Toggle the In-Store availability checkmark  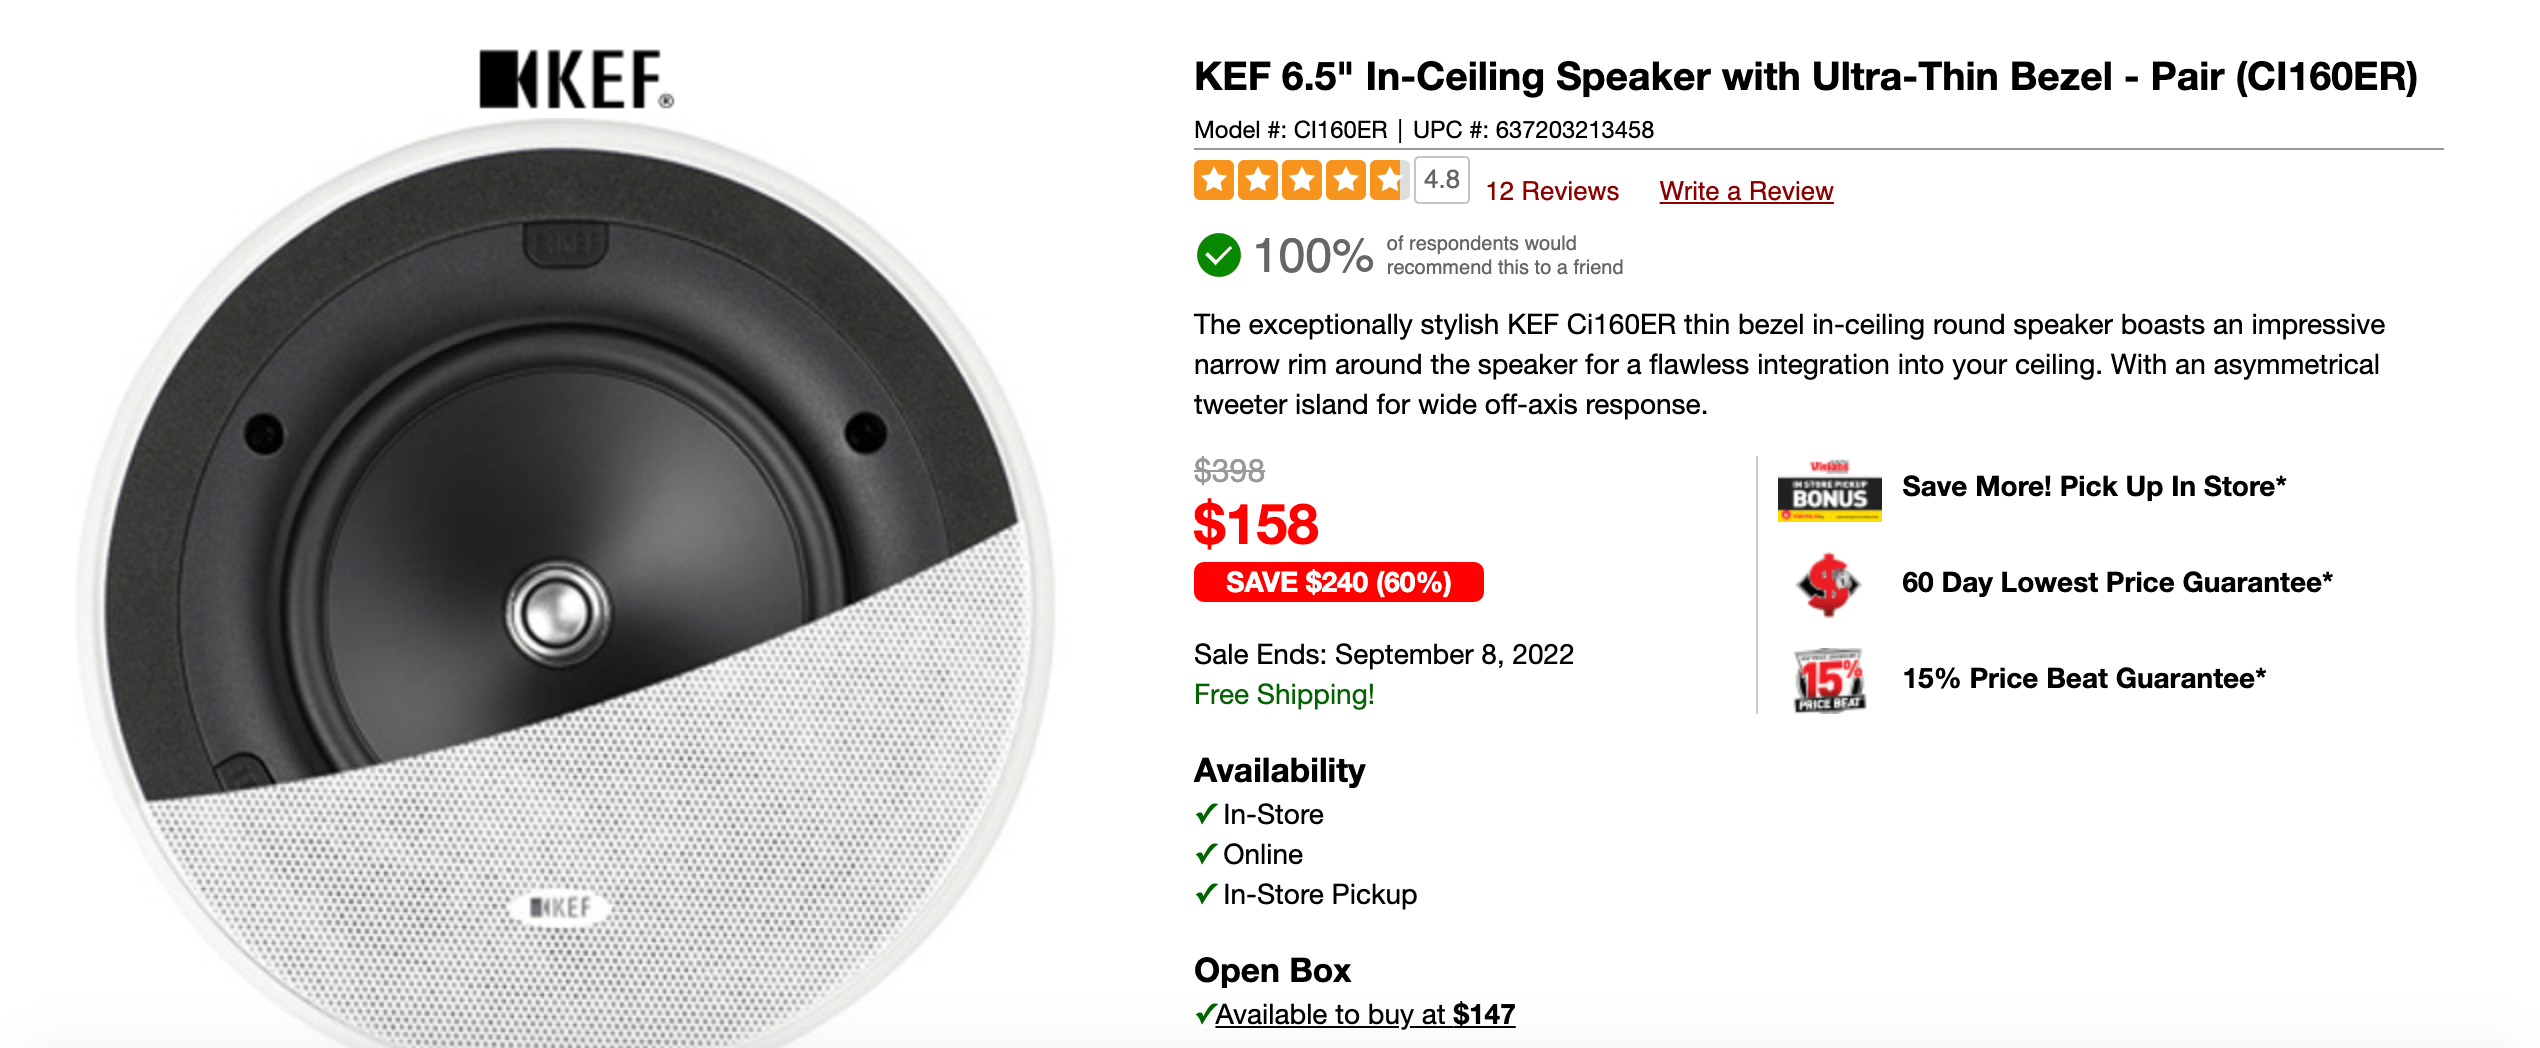click(1205, 815)
